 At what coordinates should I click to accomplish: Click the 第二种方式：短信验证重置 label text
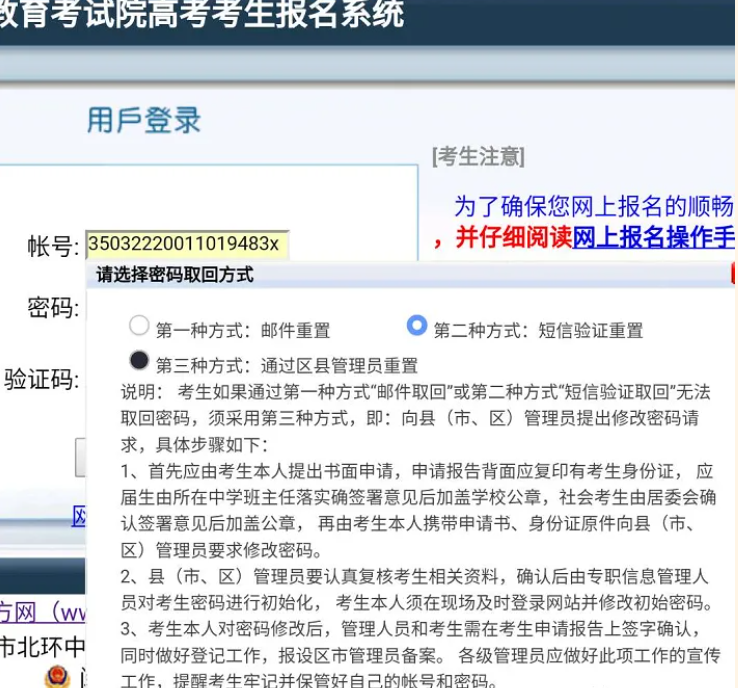pyautogui.click(x=538, y=330)
